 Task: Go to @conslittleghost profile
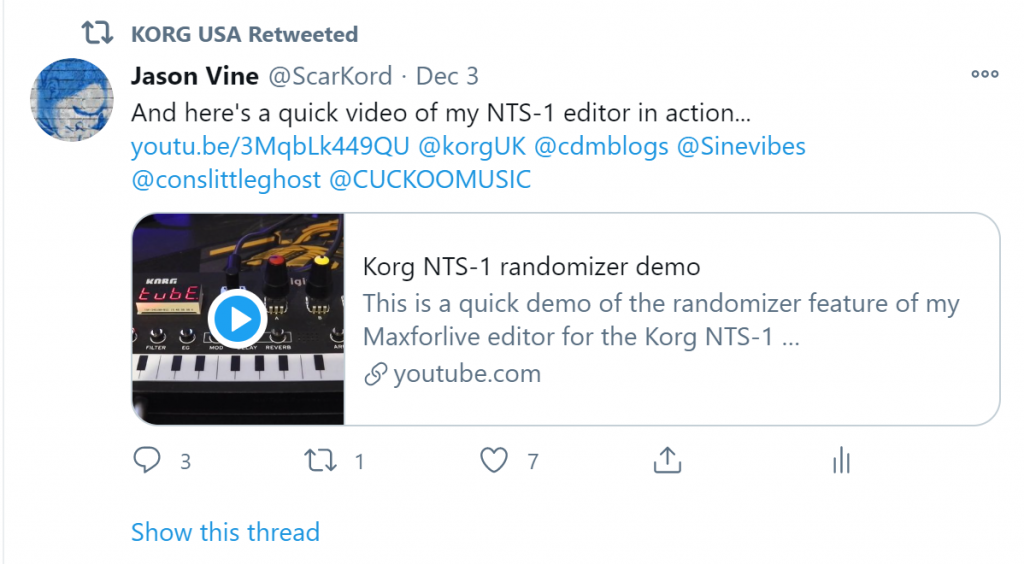226,180
